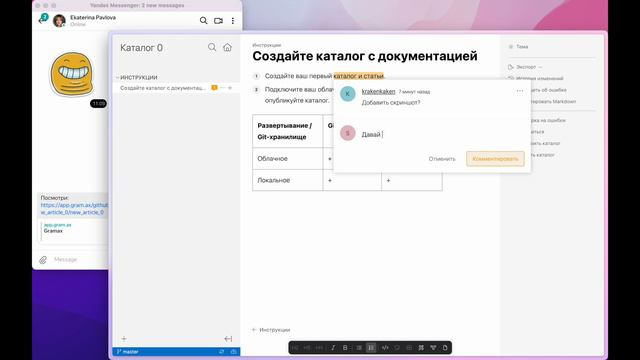640x360 pixels.
Task: Select article Создайте каталог с документац... in tree
Action: click(162, 88)
